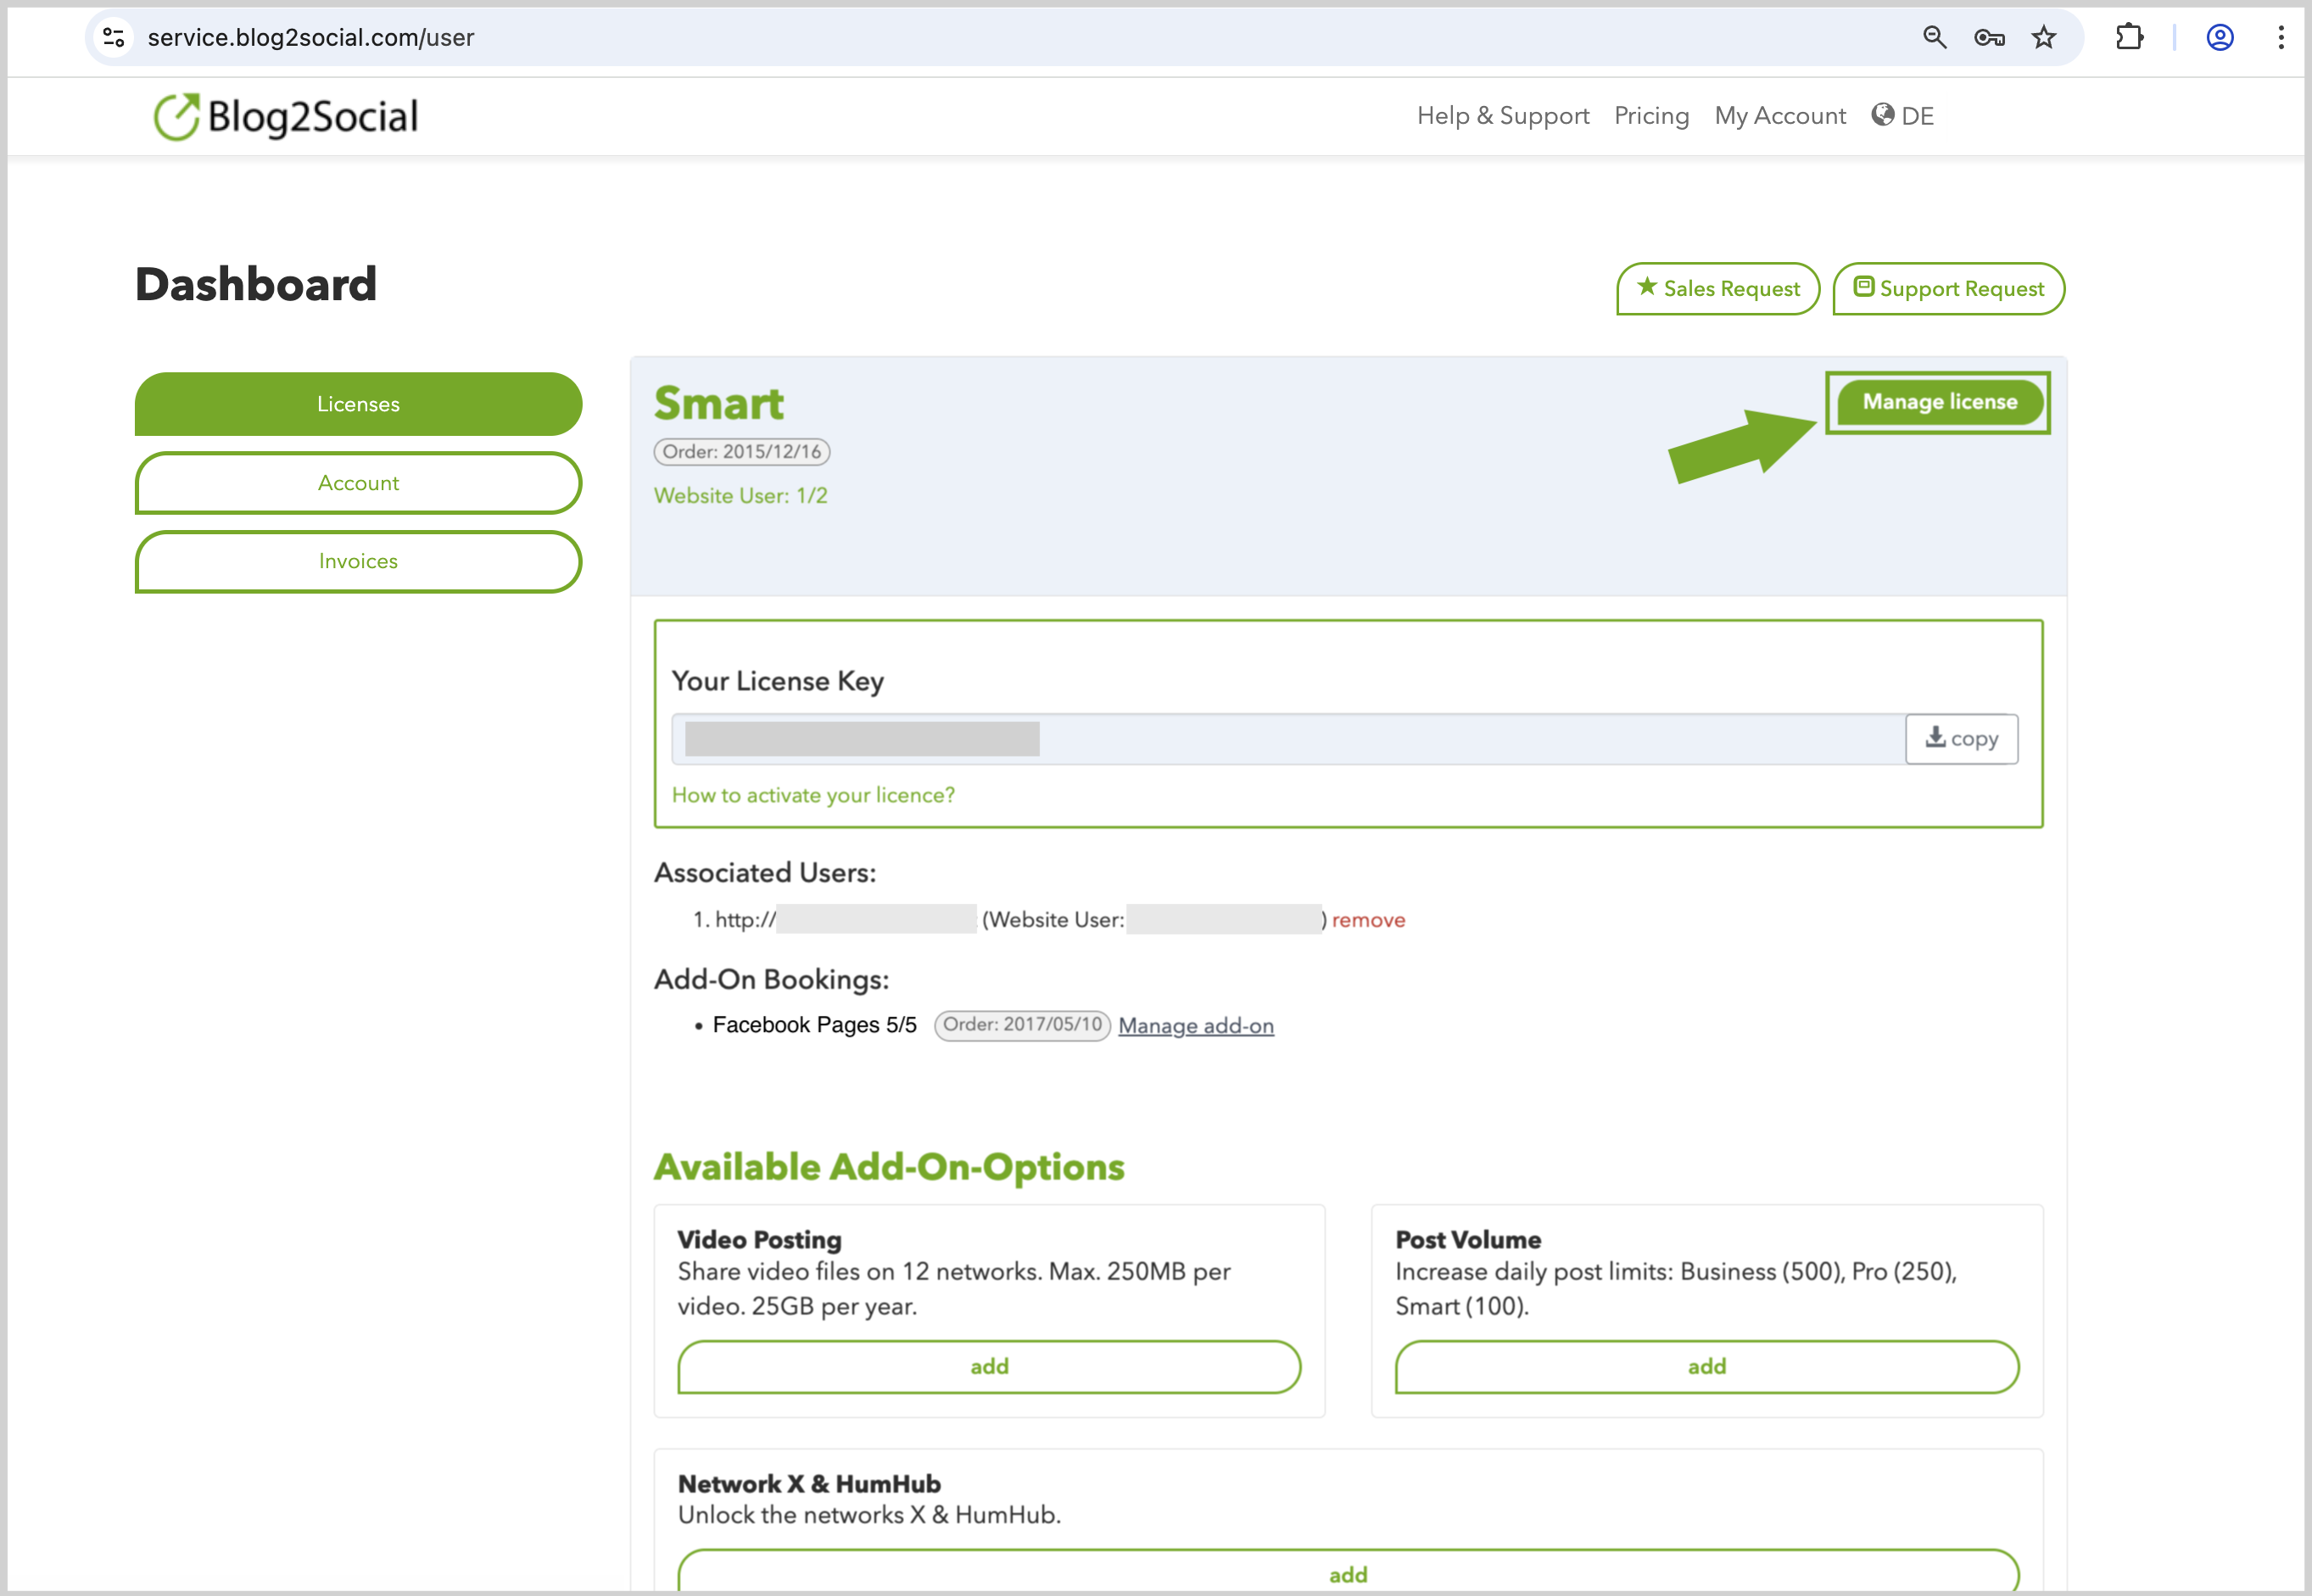Select the Account sidebar tab
The height and width of the screenshot is (1596, 2312).
tap(358, 483)
